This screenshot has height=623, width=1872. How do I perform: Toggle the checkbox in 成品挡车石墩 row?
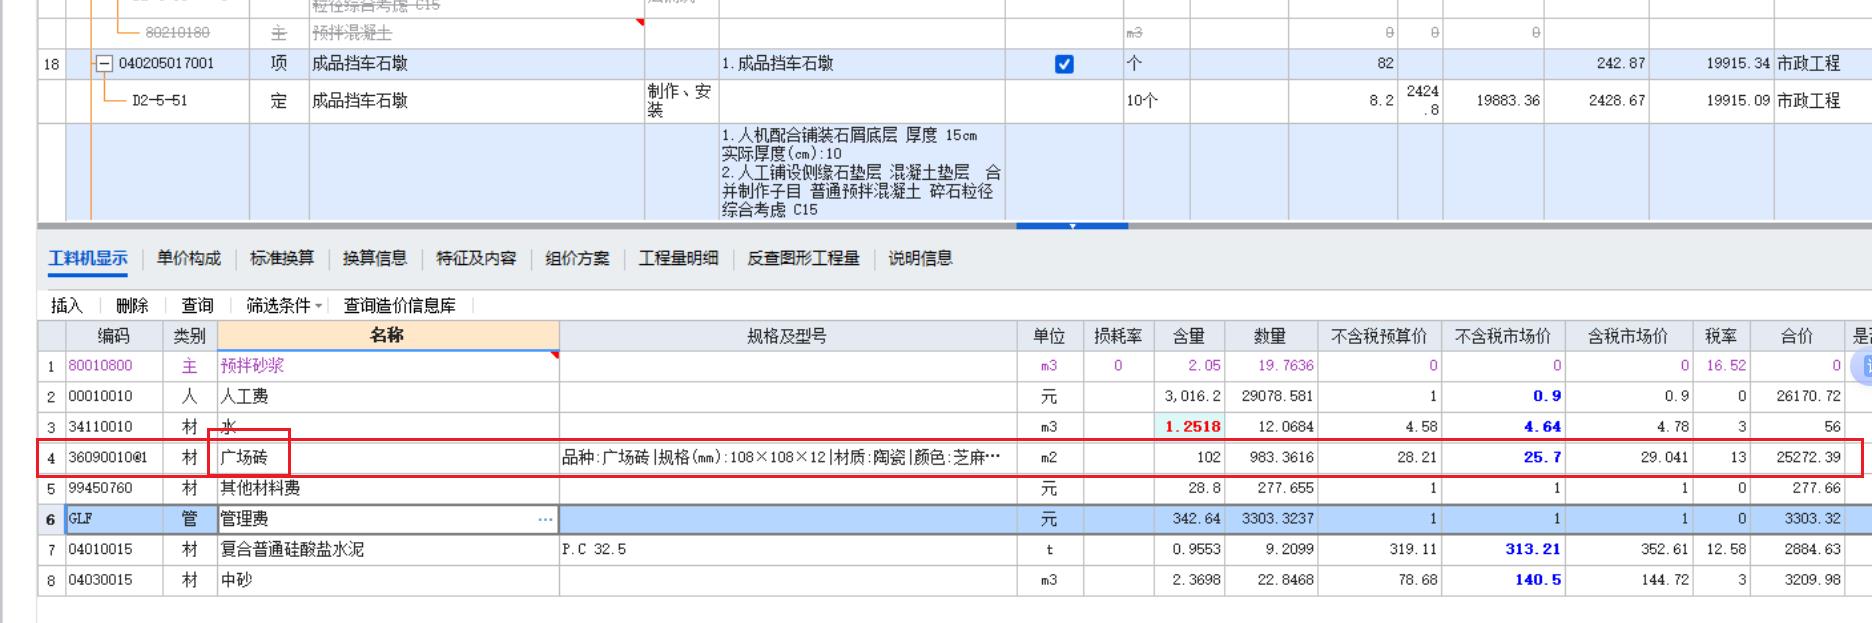(1064, 64)
